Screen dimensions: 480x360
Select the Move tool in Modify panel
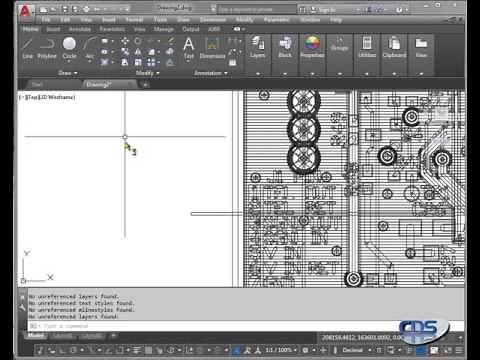(x=125, y=41)
